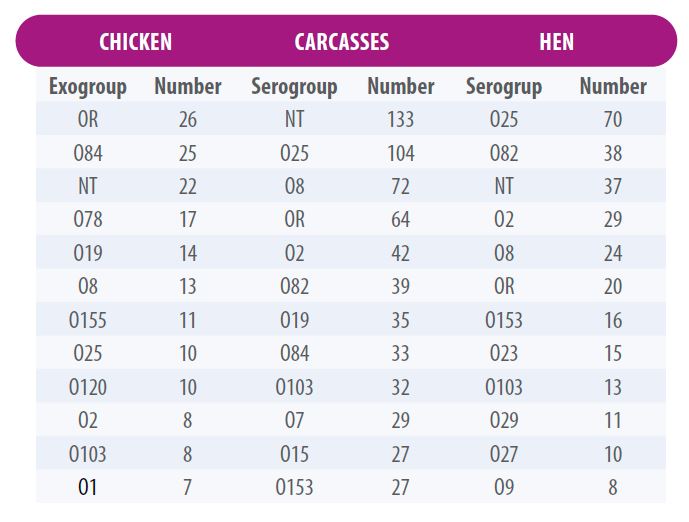Select the 07 serogroup cell
This screenshot has height=522, width=689.
coord(294,420)
